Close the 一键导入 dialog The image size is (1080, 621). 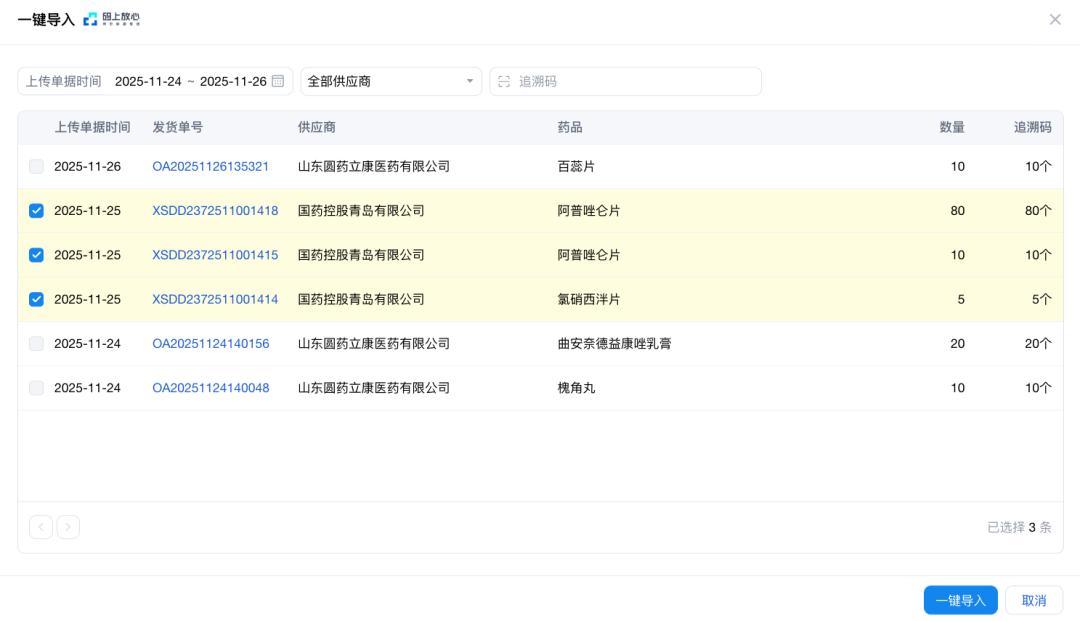(x=1055, y=19)
